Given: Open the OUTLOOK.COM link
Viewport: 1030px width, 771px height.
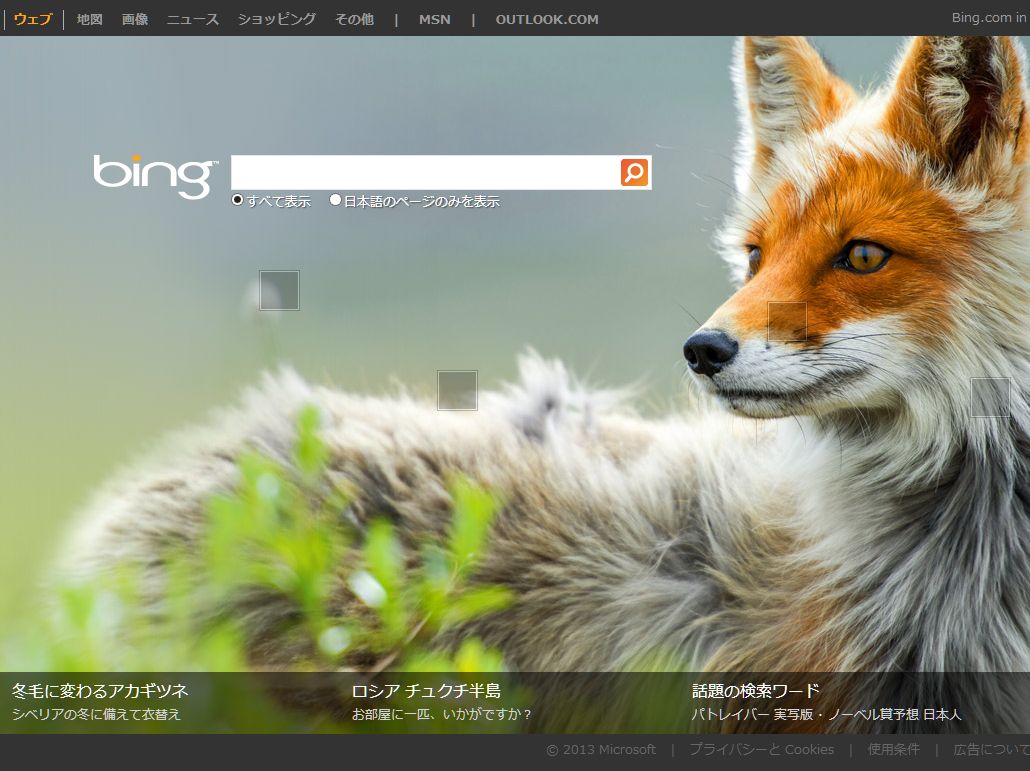Looking at the screenshot, I should [547, 20].
